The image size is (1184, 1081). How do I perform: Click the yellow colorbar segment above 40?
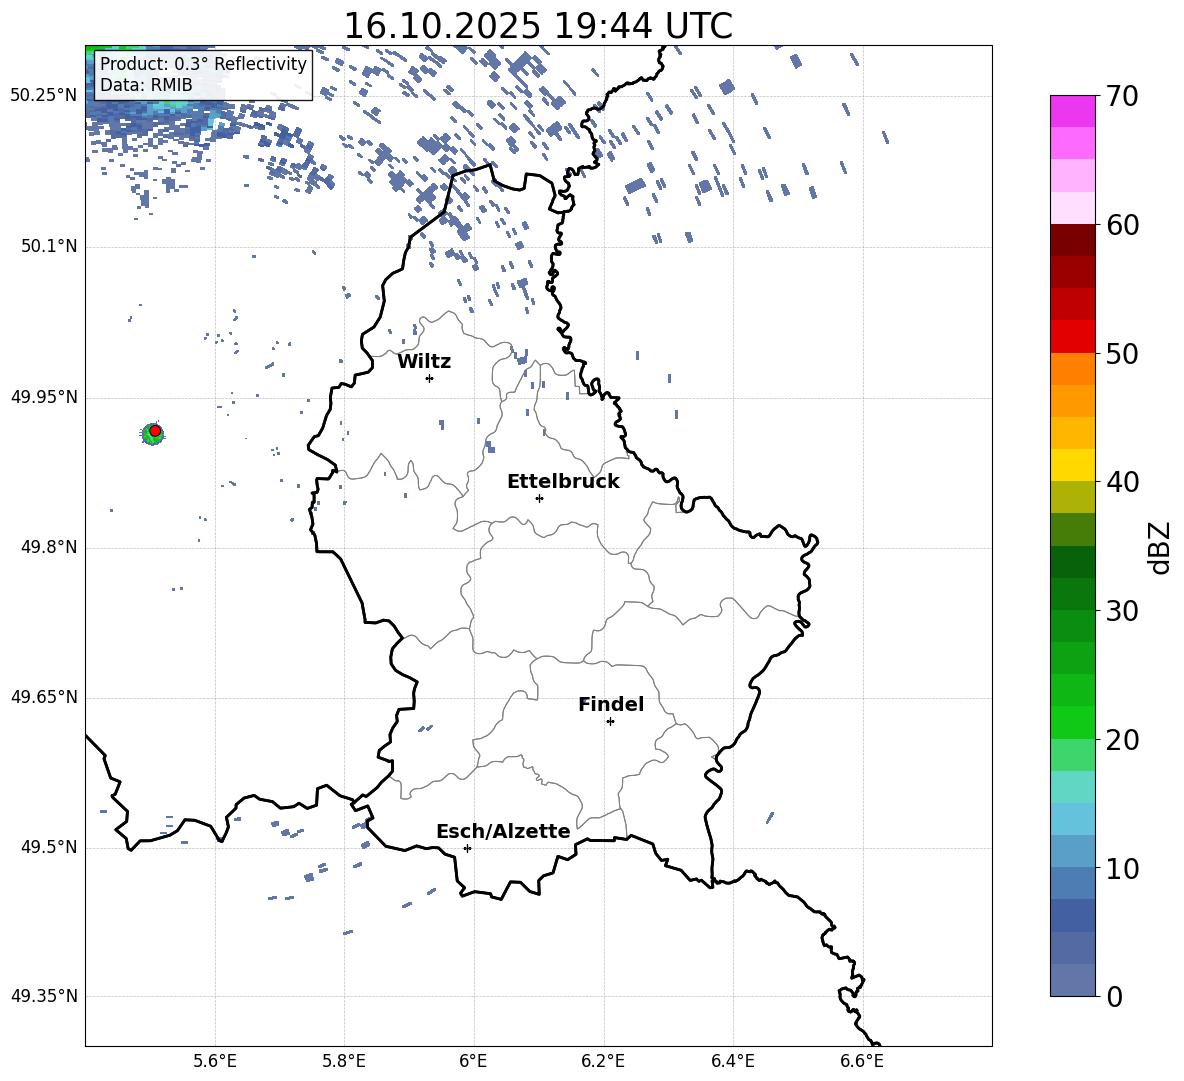pyautogui.click(x=1072, y=465)
